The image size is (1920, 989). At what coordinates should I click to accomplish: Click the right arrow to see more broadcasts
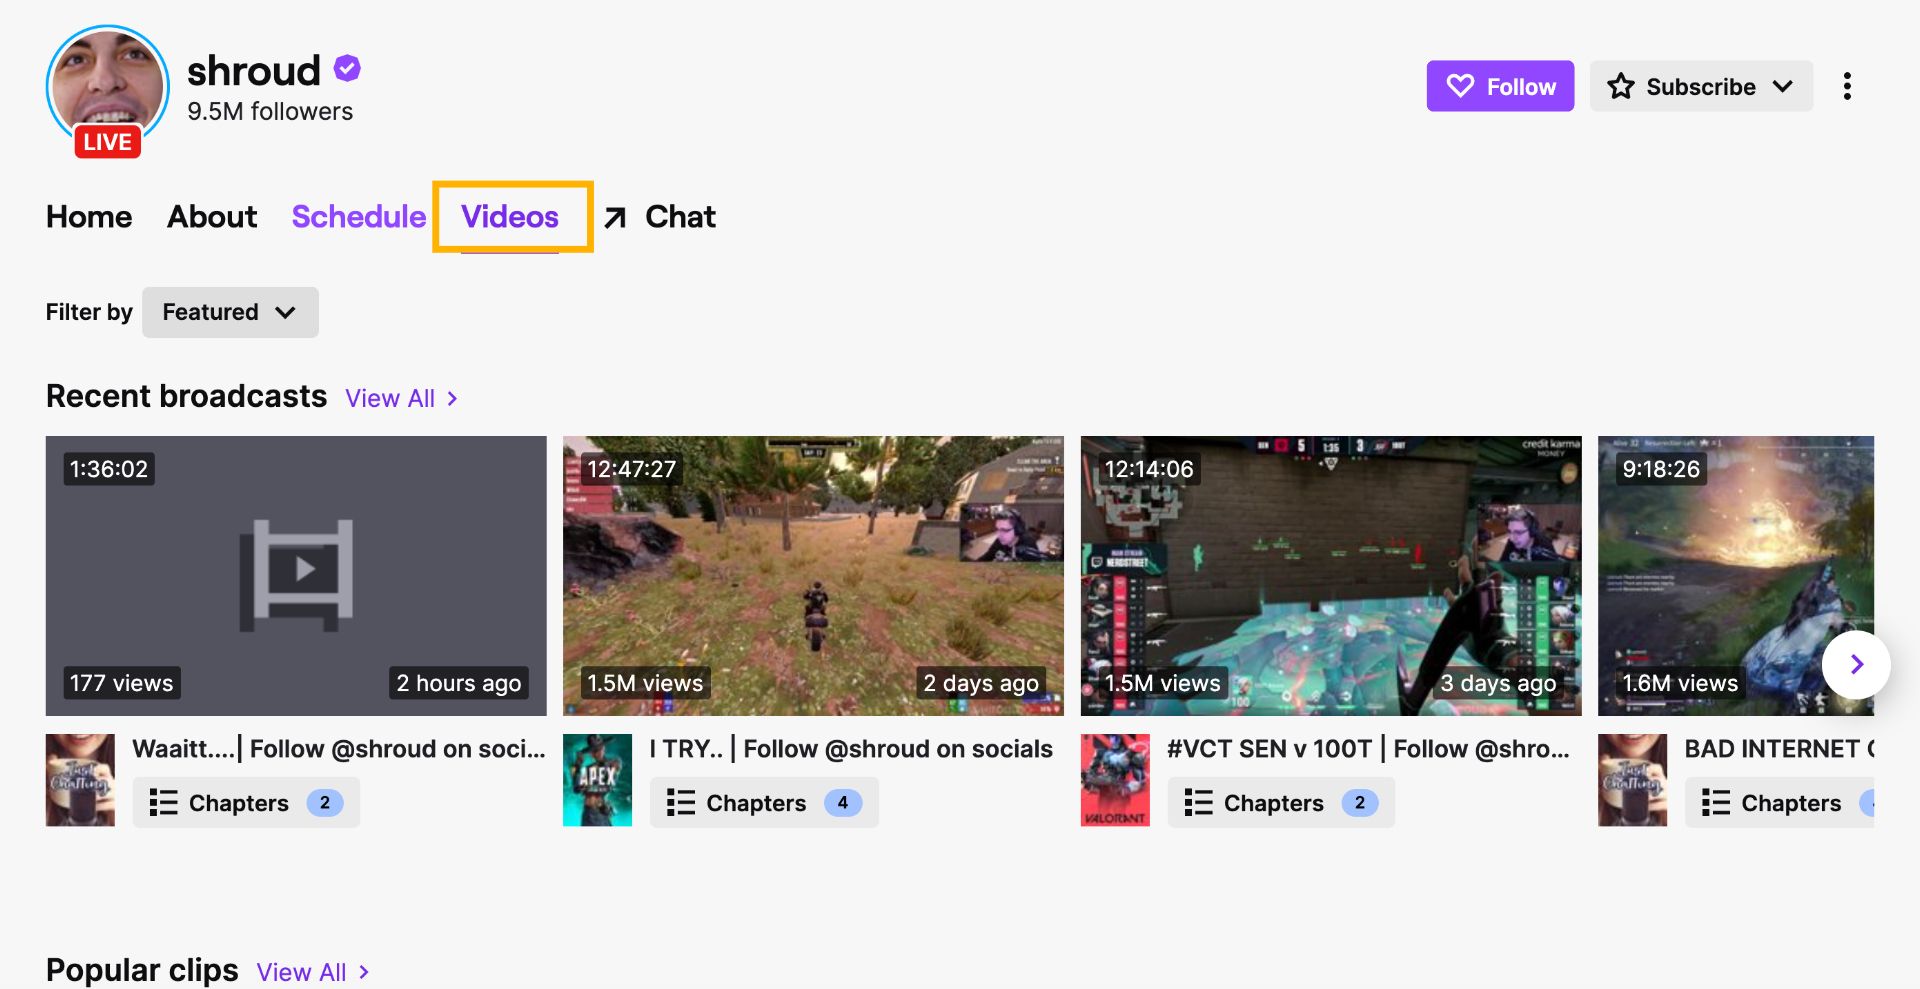point(1857,664)
